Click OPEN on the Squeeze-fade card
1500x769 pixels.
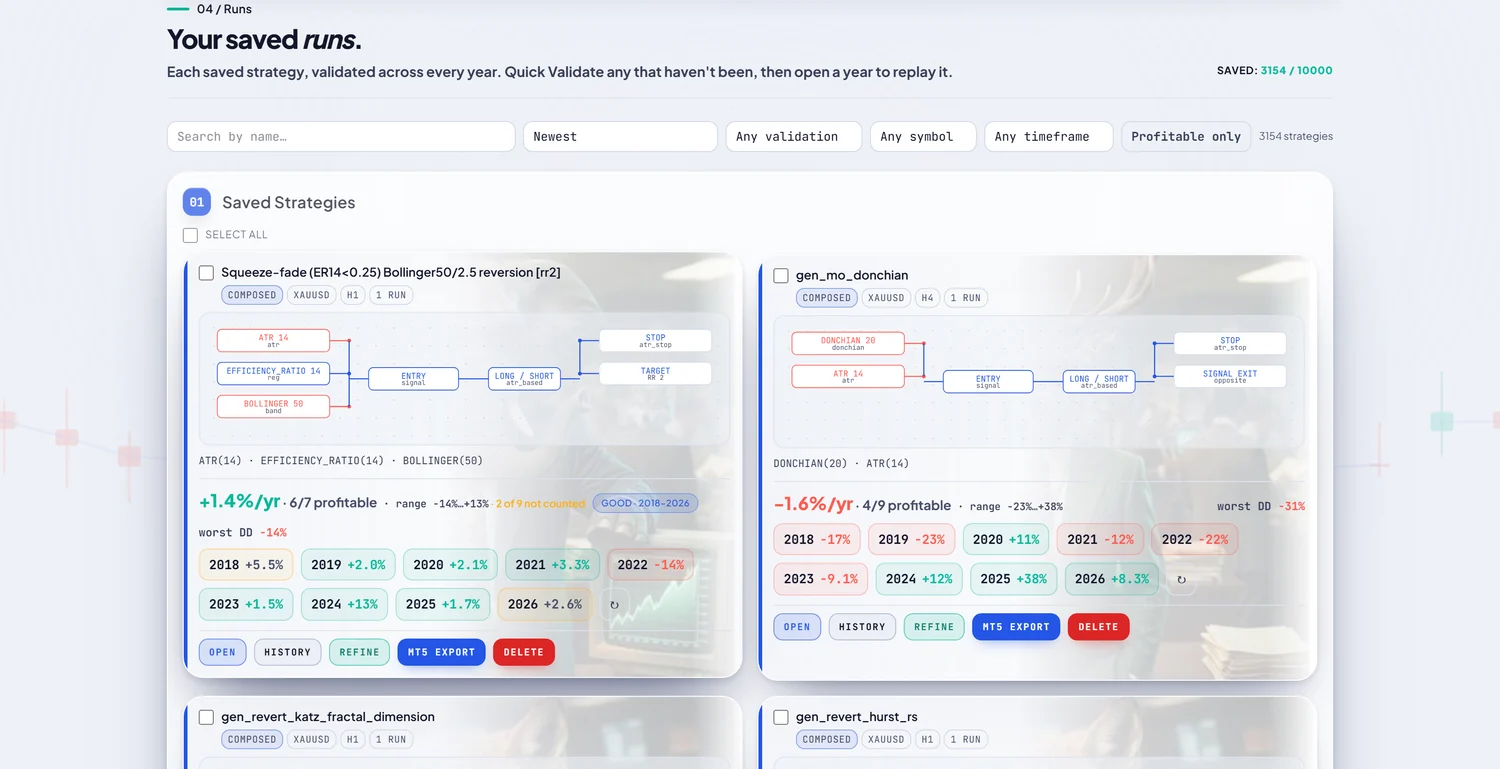point(222,652)
